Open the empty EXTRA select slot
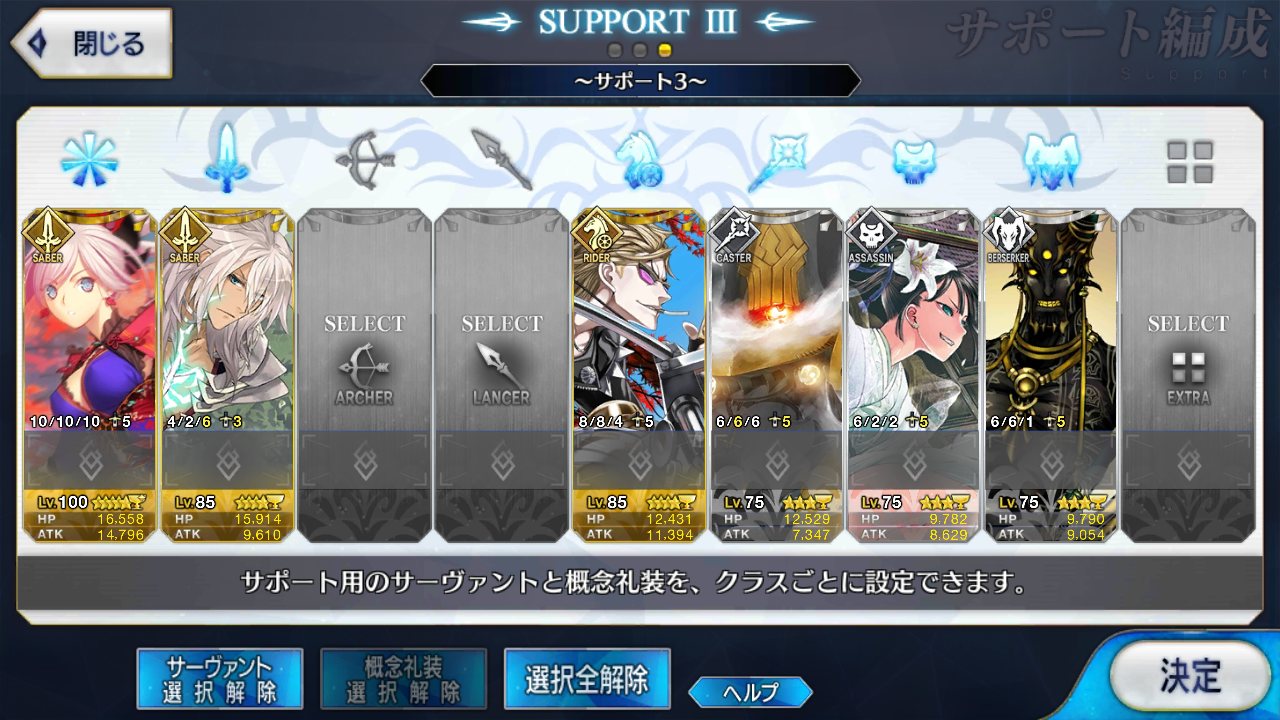The height and width of the screenshot is (720, 1280). click(1188, 375)
